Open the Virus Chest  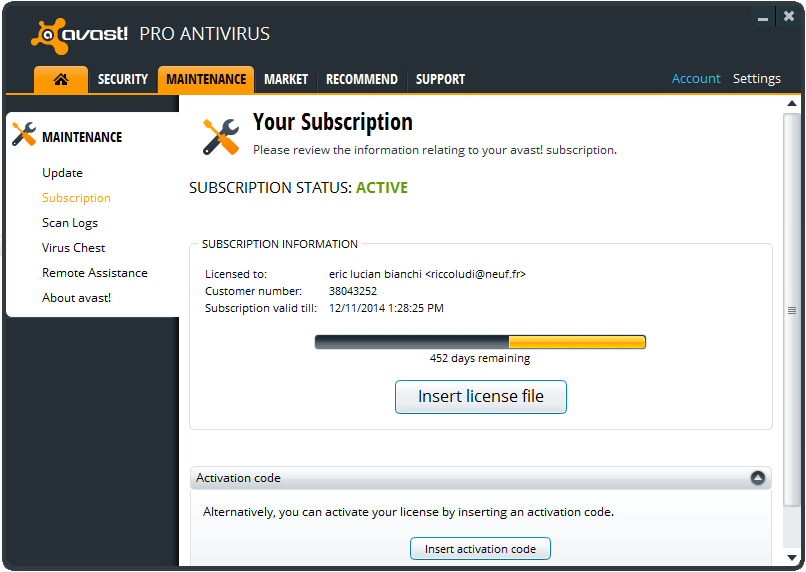coord(74,248)
